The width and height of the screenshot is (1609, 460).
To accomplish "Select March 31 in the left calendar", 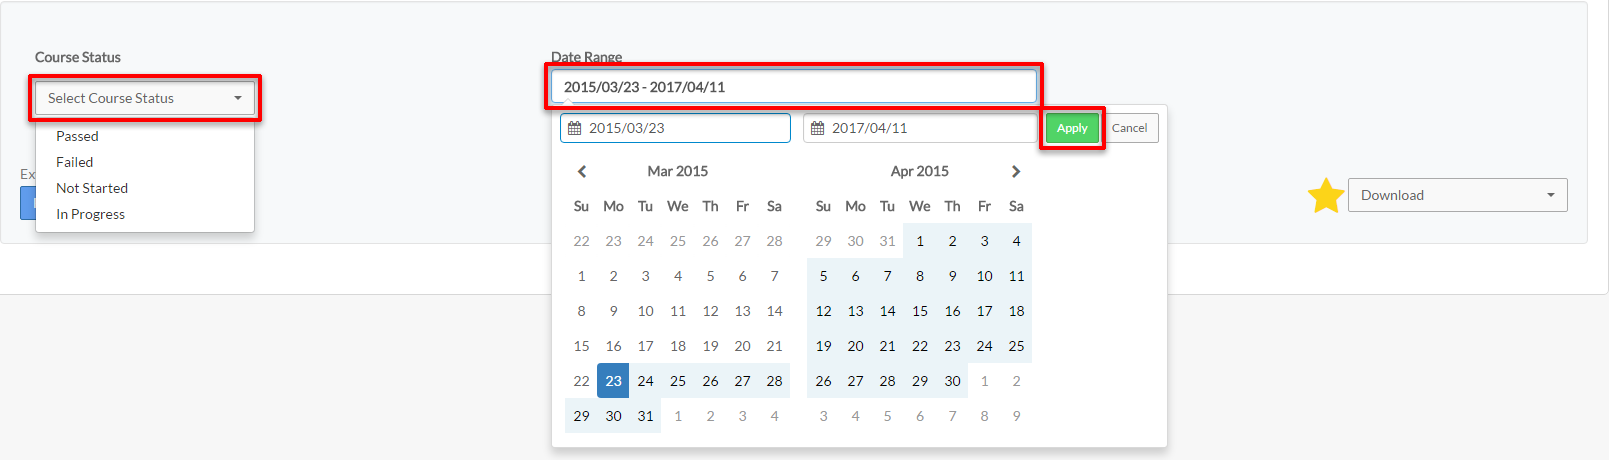I will coord(645,416).
